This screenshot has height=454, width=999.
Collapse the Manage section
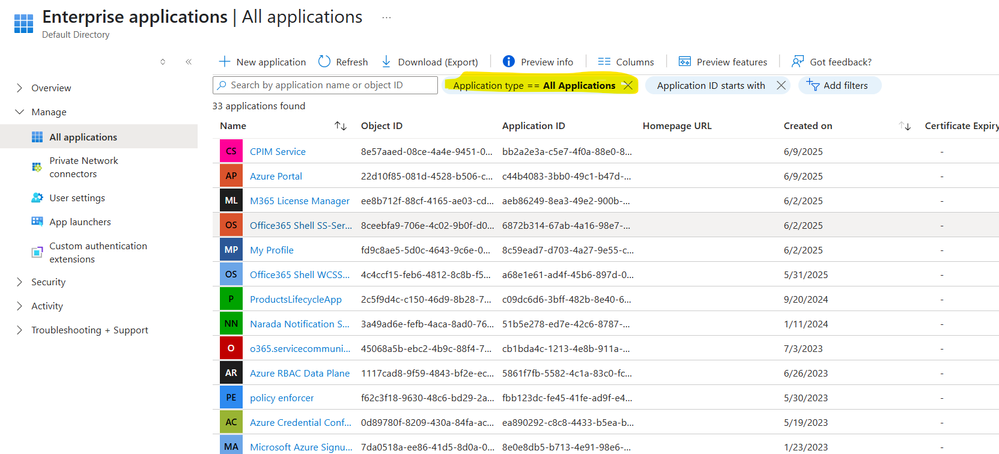[19, 112]
